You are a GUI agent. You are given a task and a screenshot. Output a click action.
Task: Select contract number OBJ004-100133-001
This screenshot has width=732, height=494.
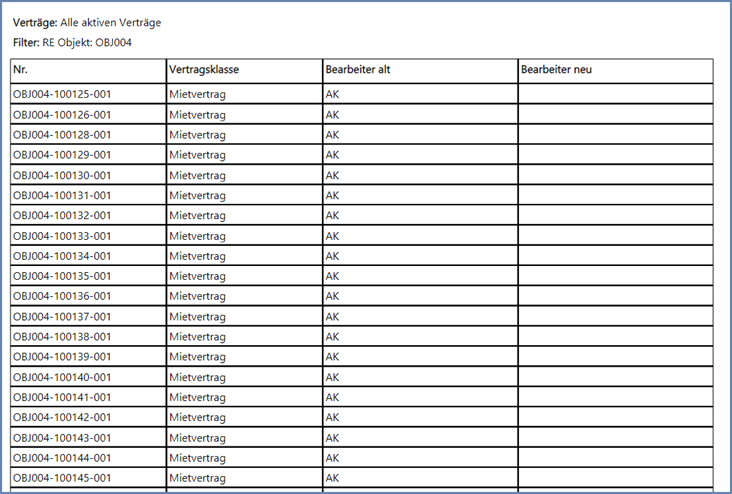coord(62,236)
